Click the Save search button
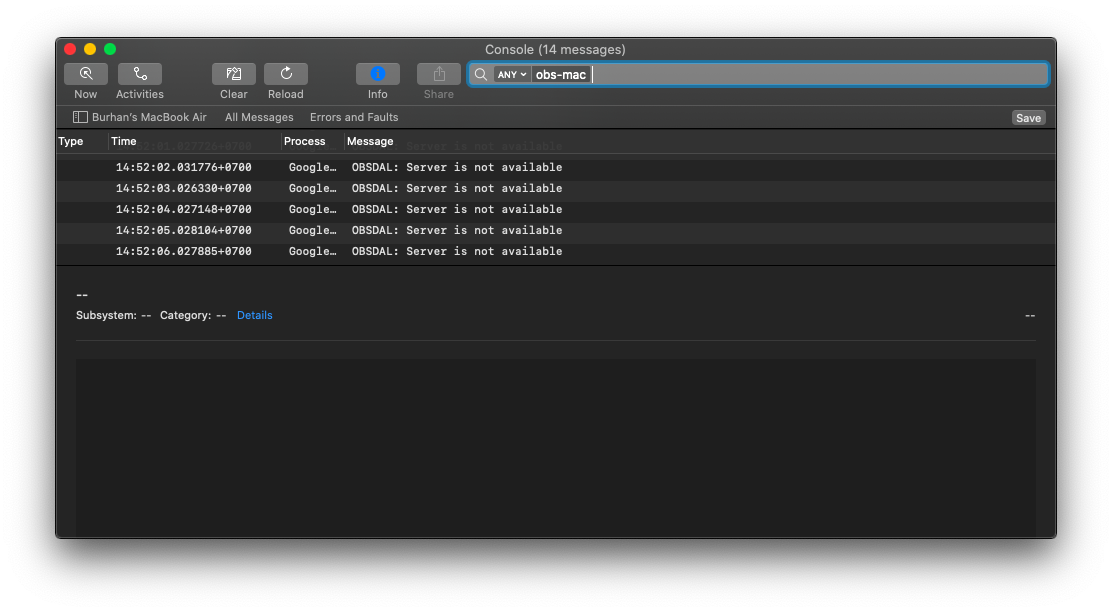The image size is (1112, 612). pyautogui.click(x=1028, y=117)
